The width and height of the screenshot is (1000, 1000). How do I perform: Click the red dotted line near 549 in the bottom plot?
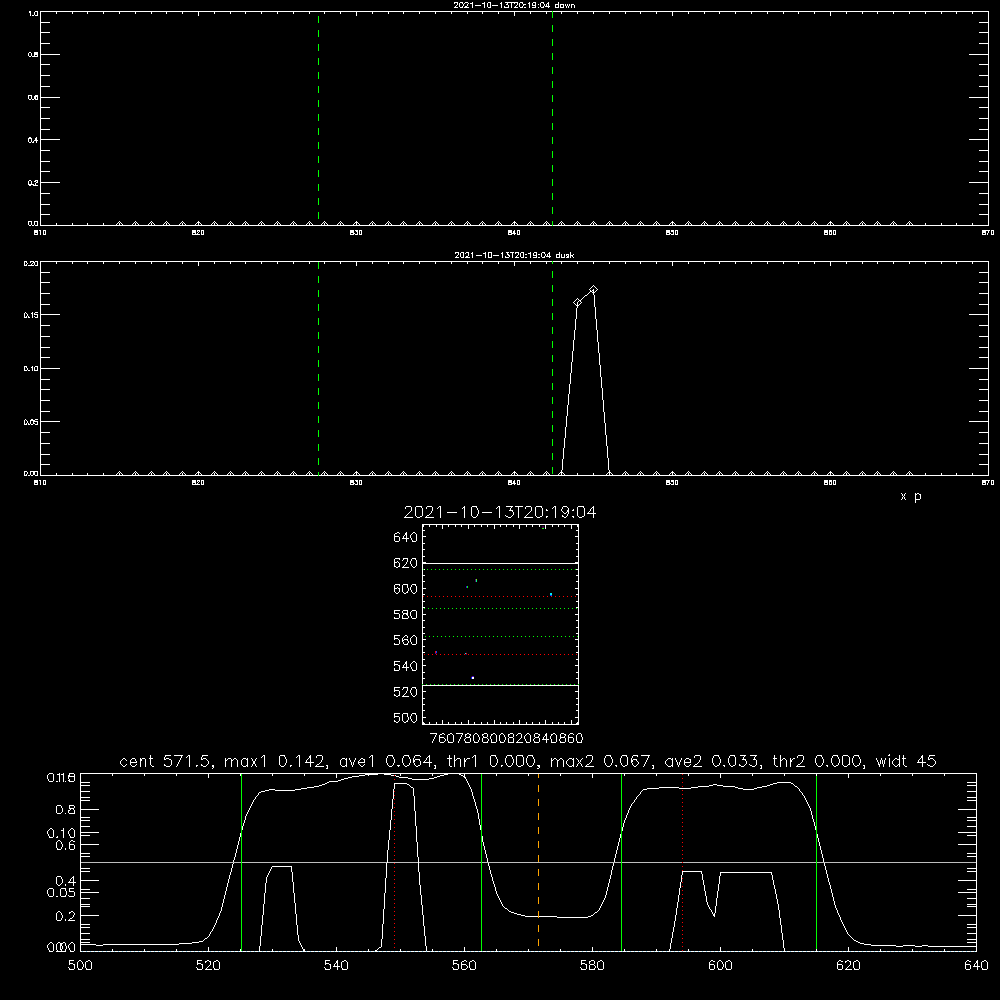[x=395, y=861]
